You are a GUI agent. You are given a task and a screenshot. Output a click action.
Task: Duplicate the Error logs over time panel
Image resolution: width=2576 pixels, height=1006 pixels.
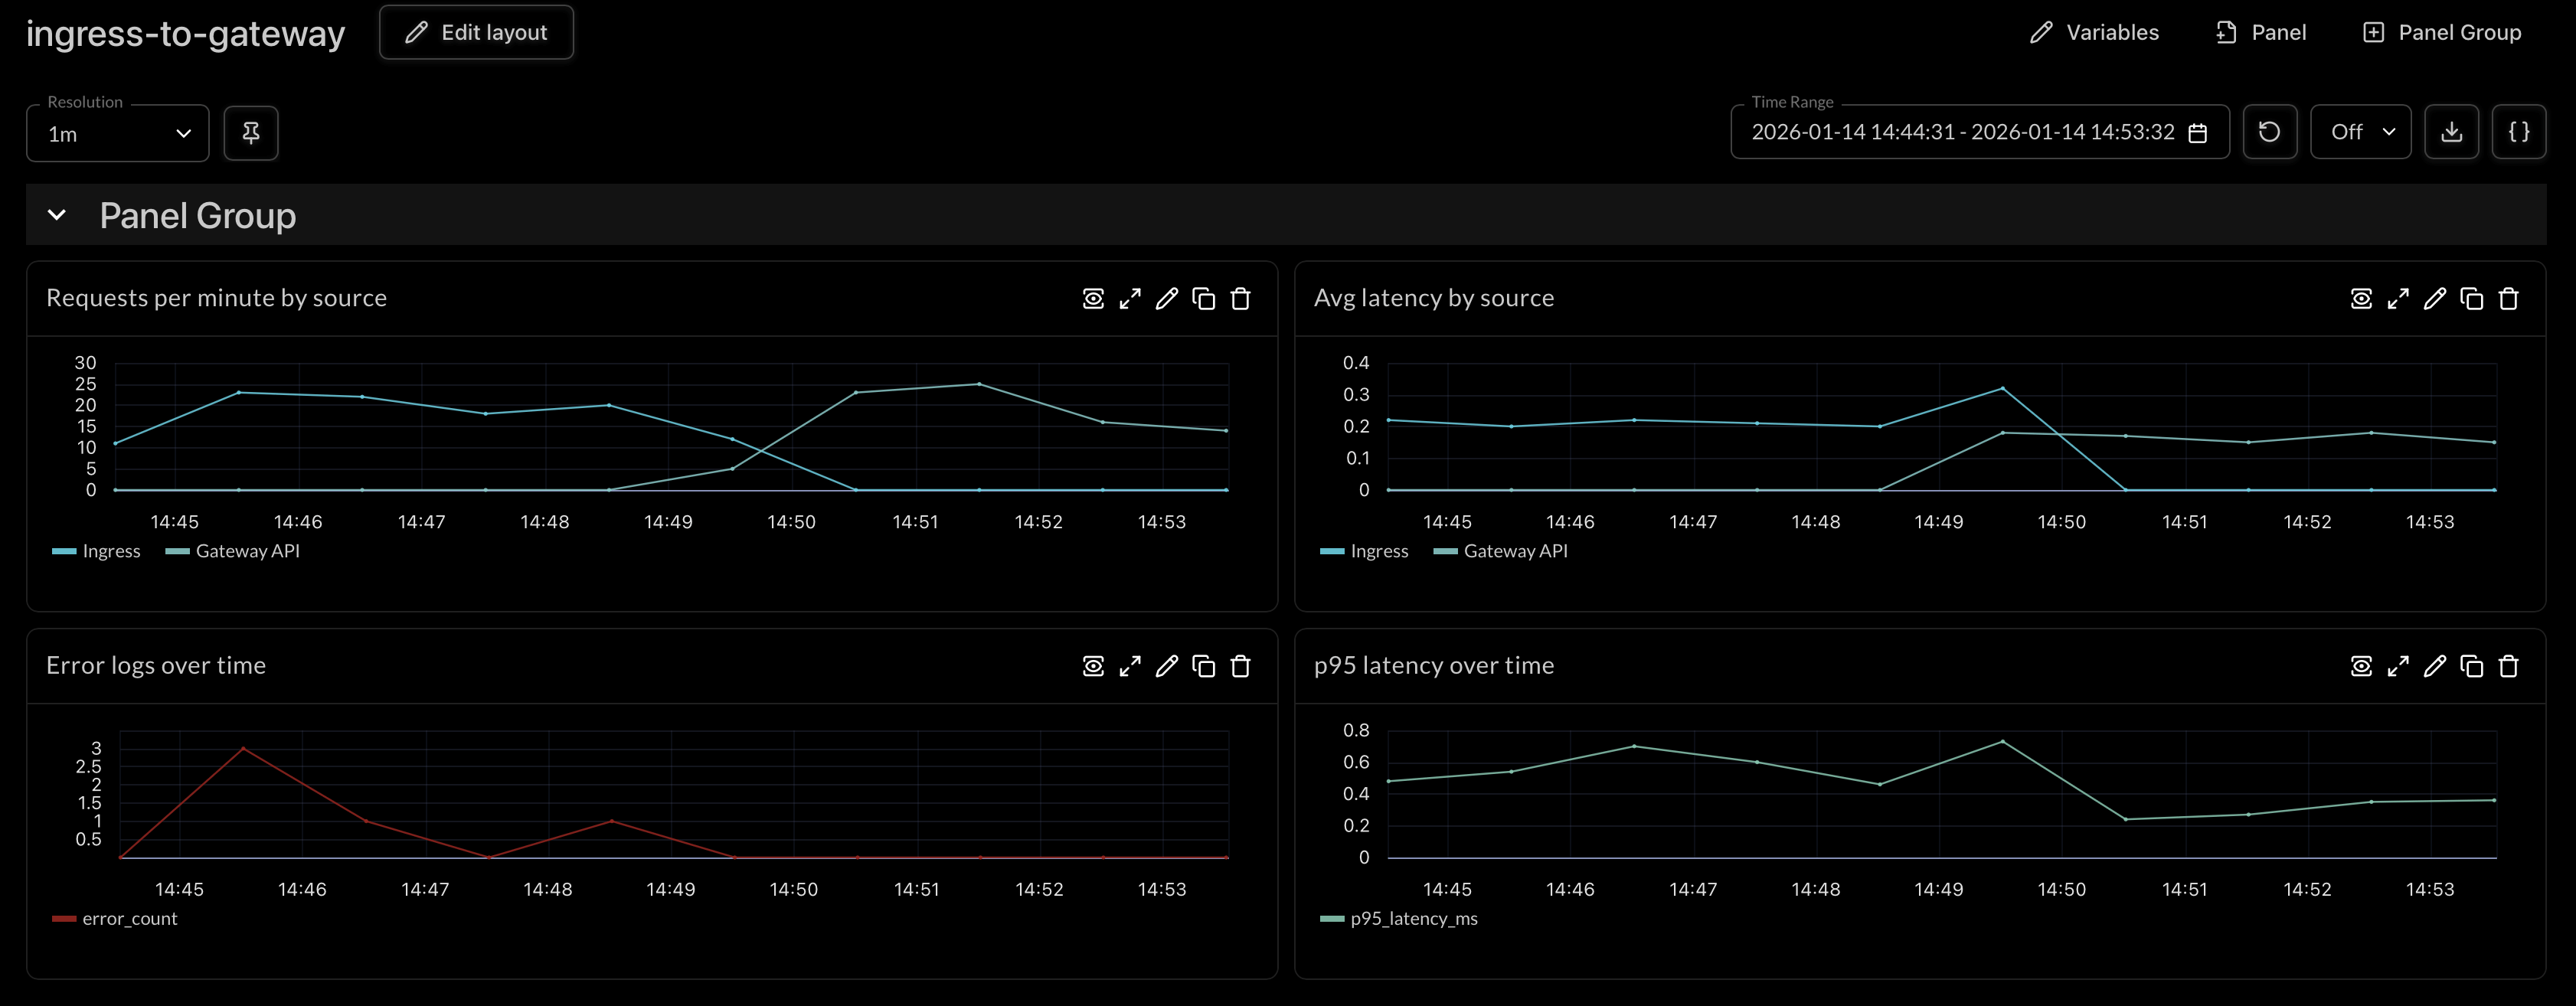pos(1203,666)
